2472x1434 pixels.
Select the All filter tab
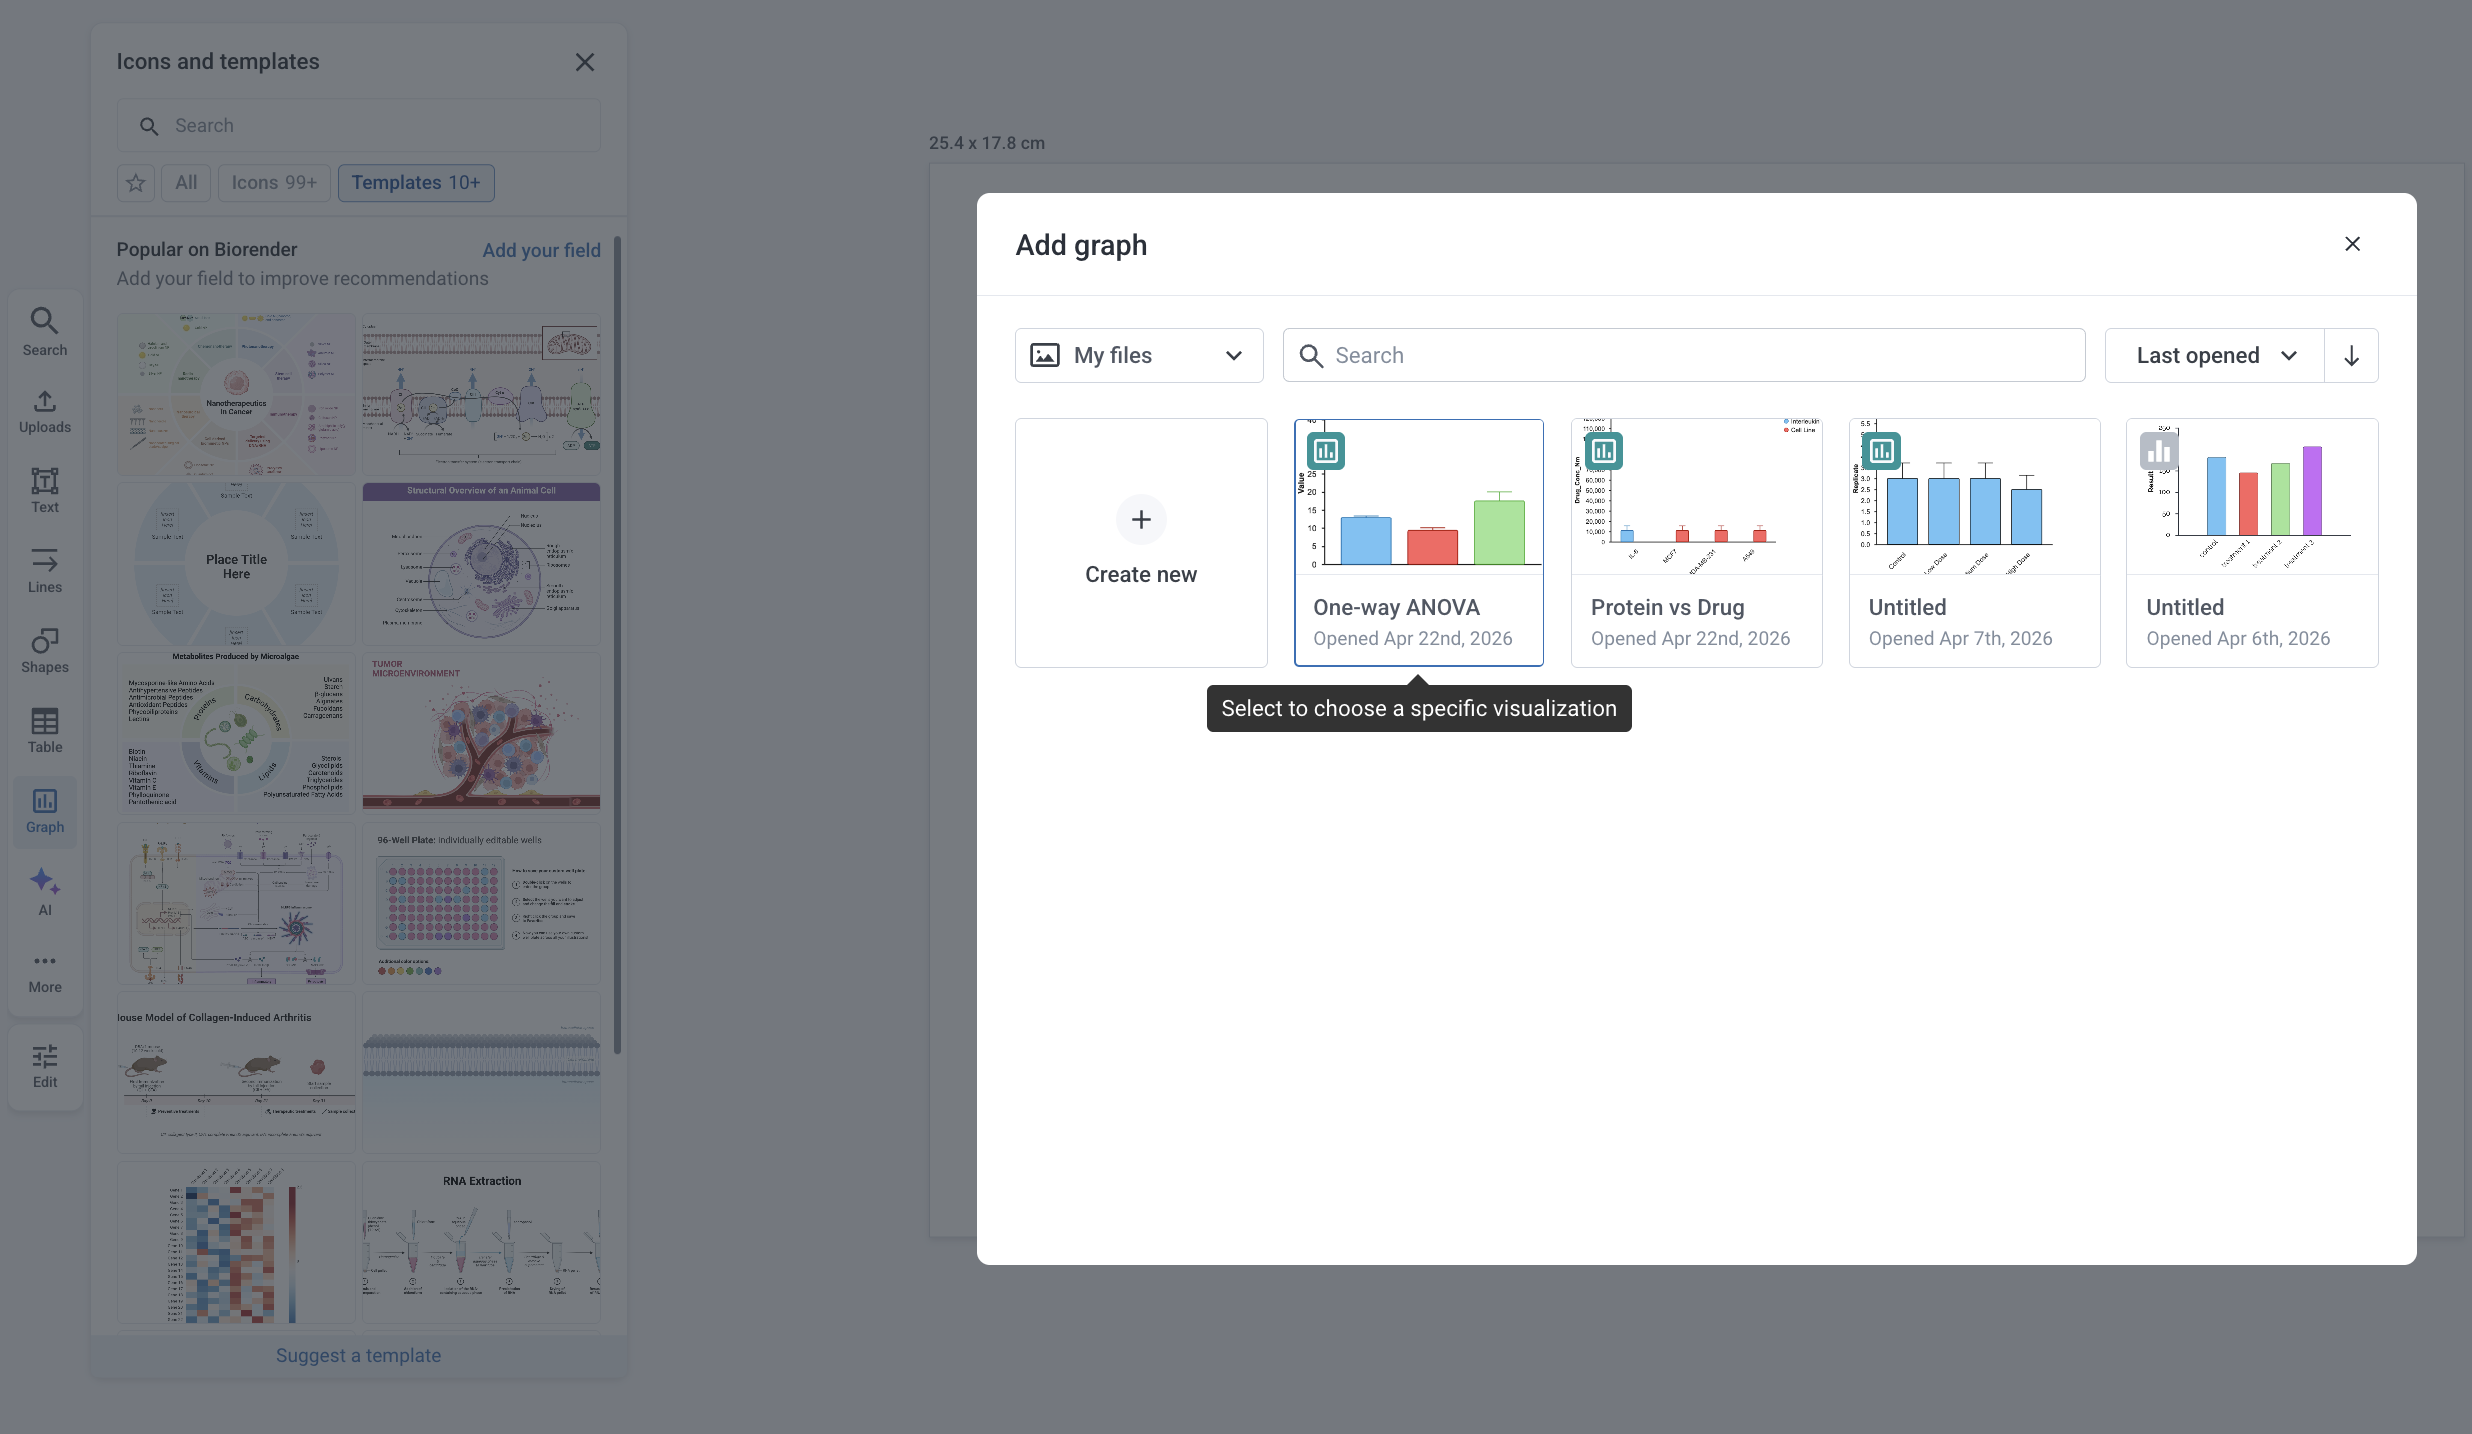[x=186, y=183]
